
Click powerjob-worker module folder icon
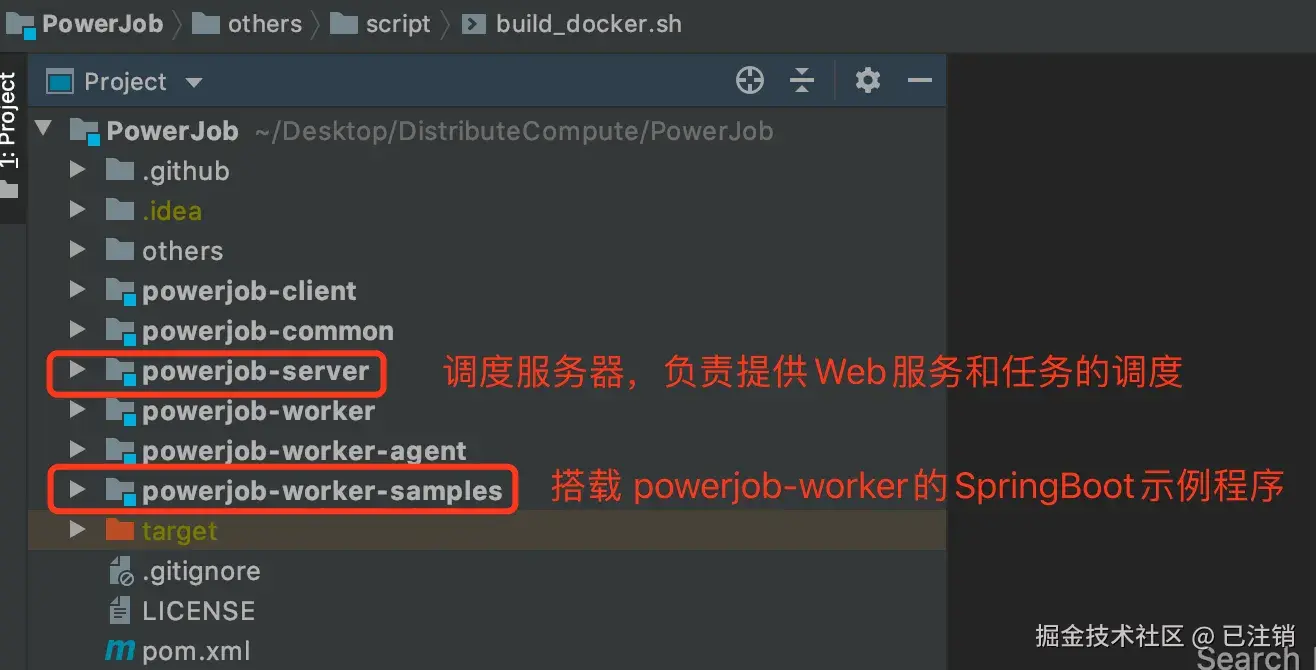pyautogui.click(x=121, y=412)
